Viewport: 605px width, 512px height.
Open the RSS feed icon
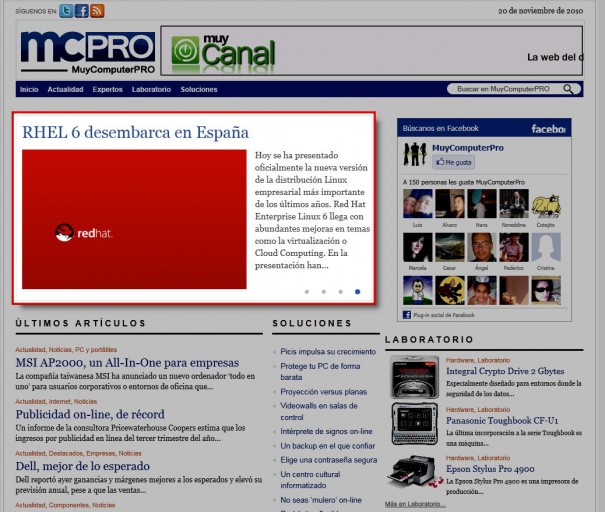[x=97, y=11]
